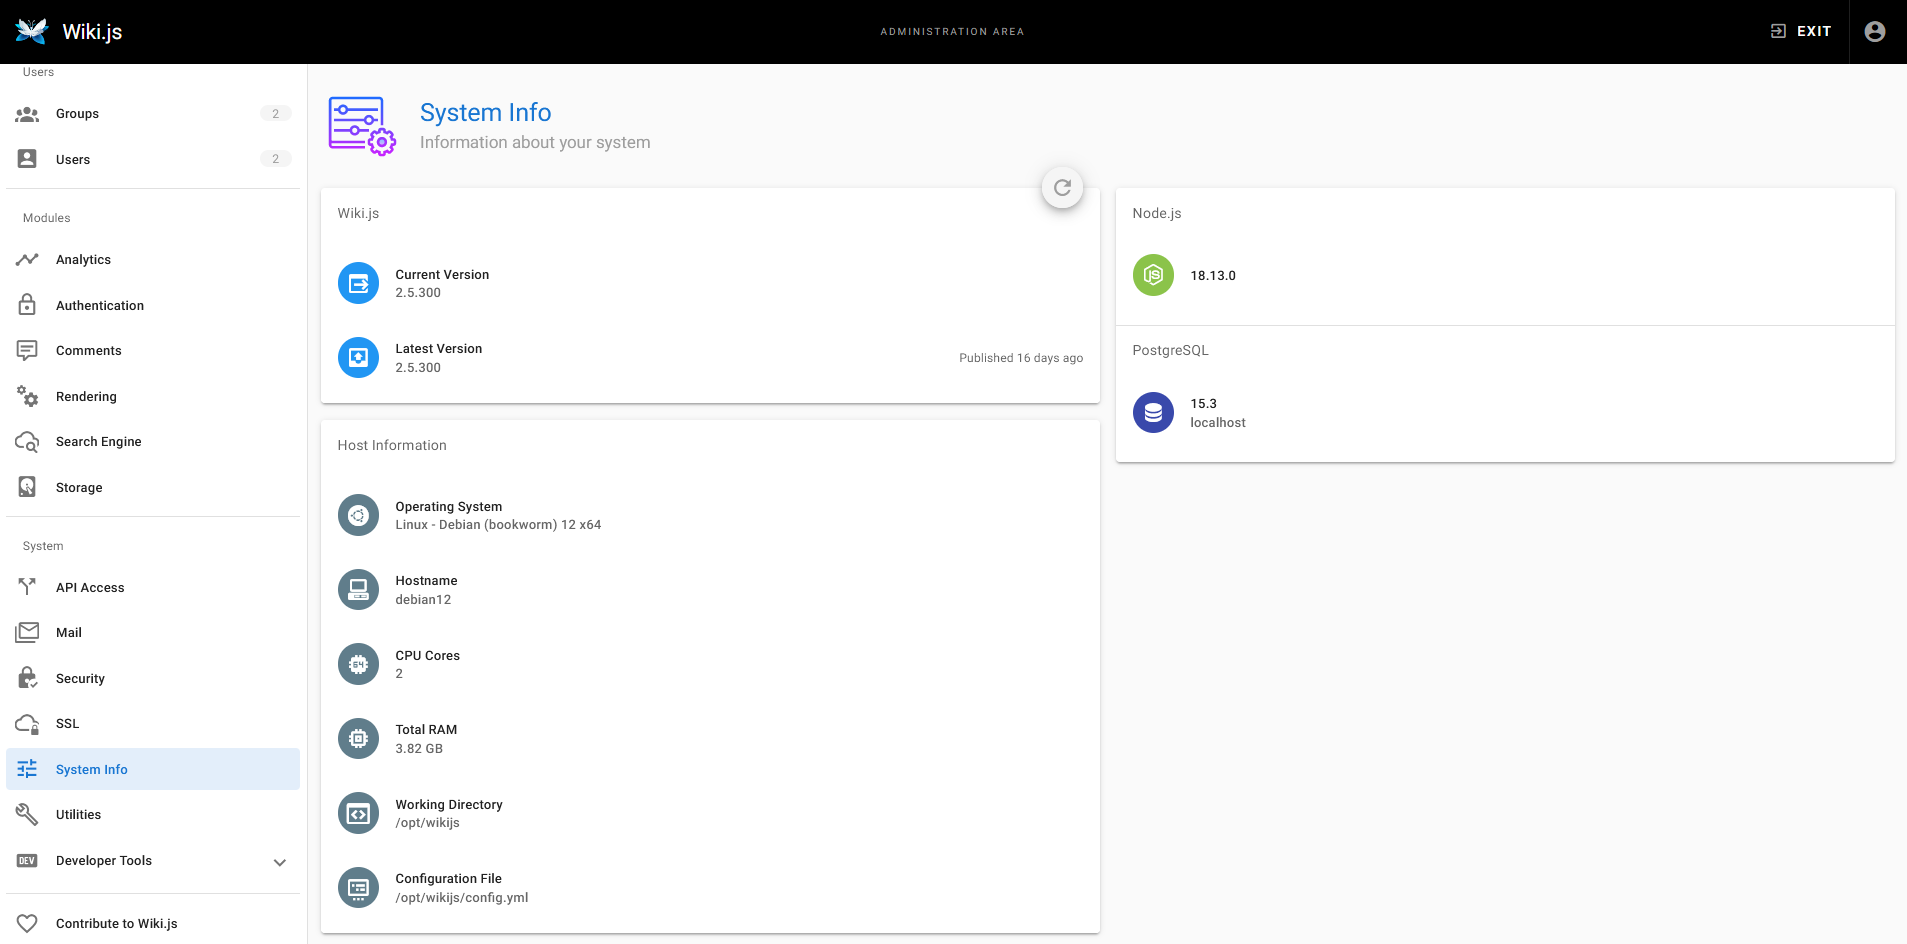Click the Configuration File icon
The width and height of the screenshot is (1907, 944).
coord(358,888)
